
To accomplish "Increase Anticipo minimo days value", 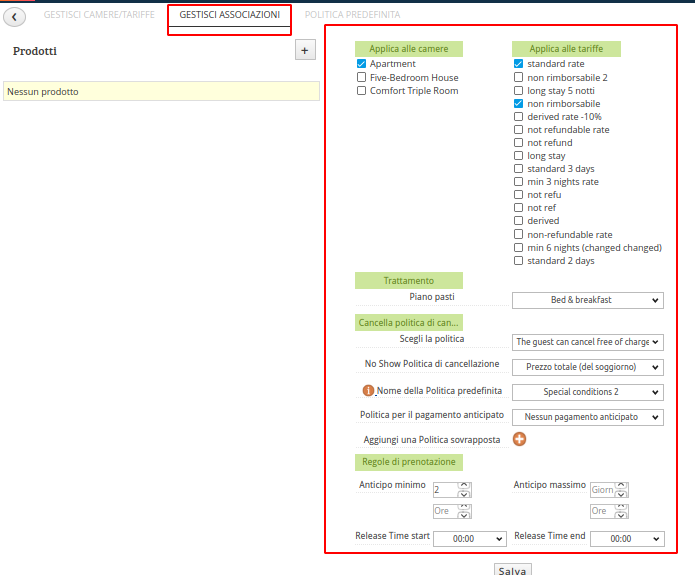I will click(x=464, y=485).
